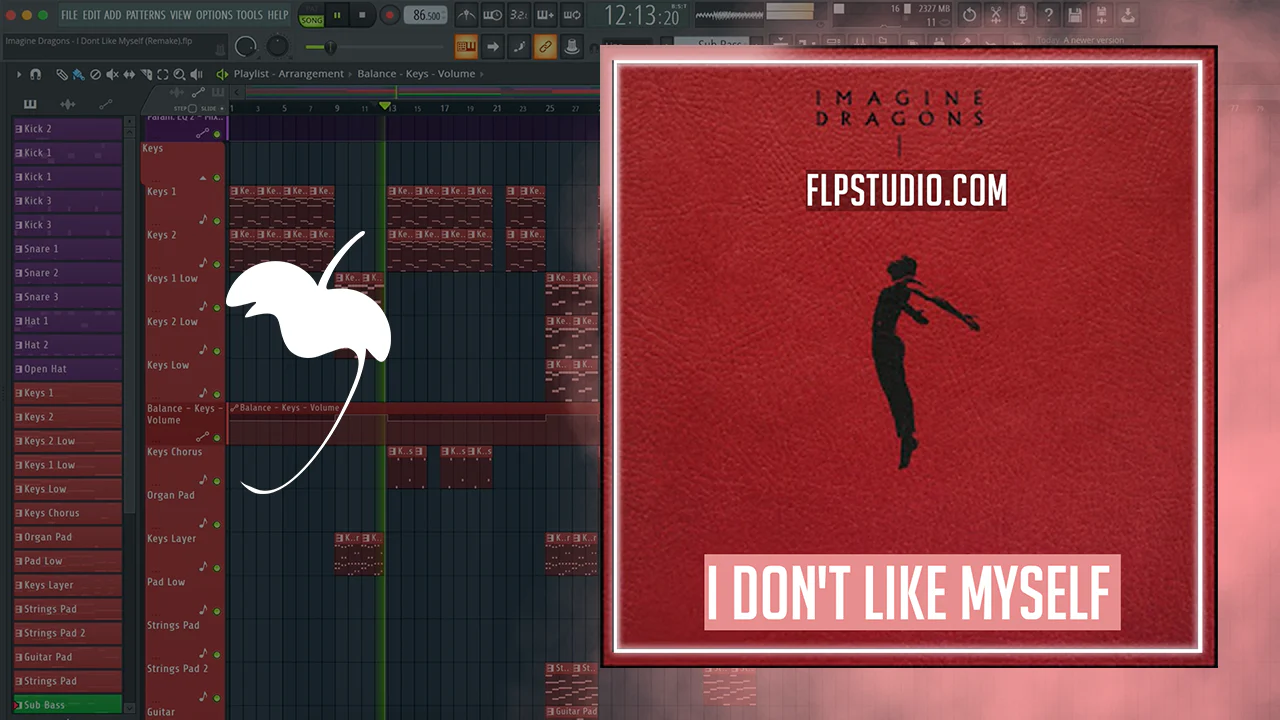The image size is (1280, 720).
Task: Select the Paint brush tool
Action: pos(78,74)
